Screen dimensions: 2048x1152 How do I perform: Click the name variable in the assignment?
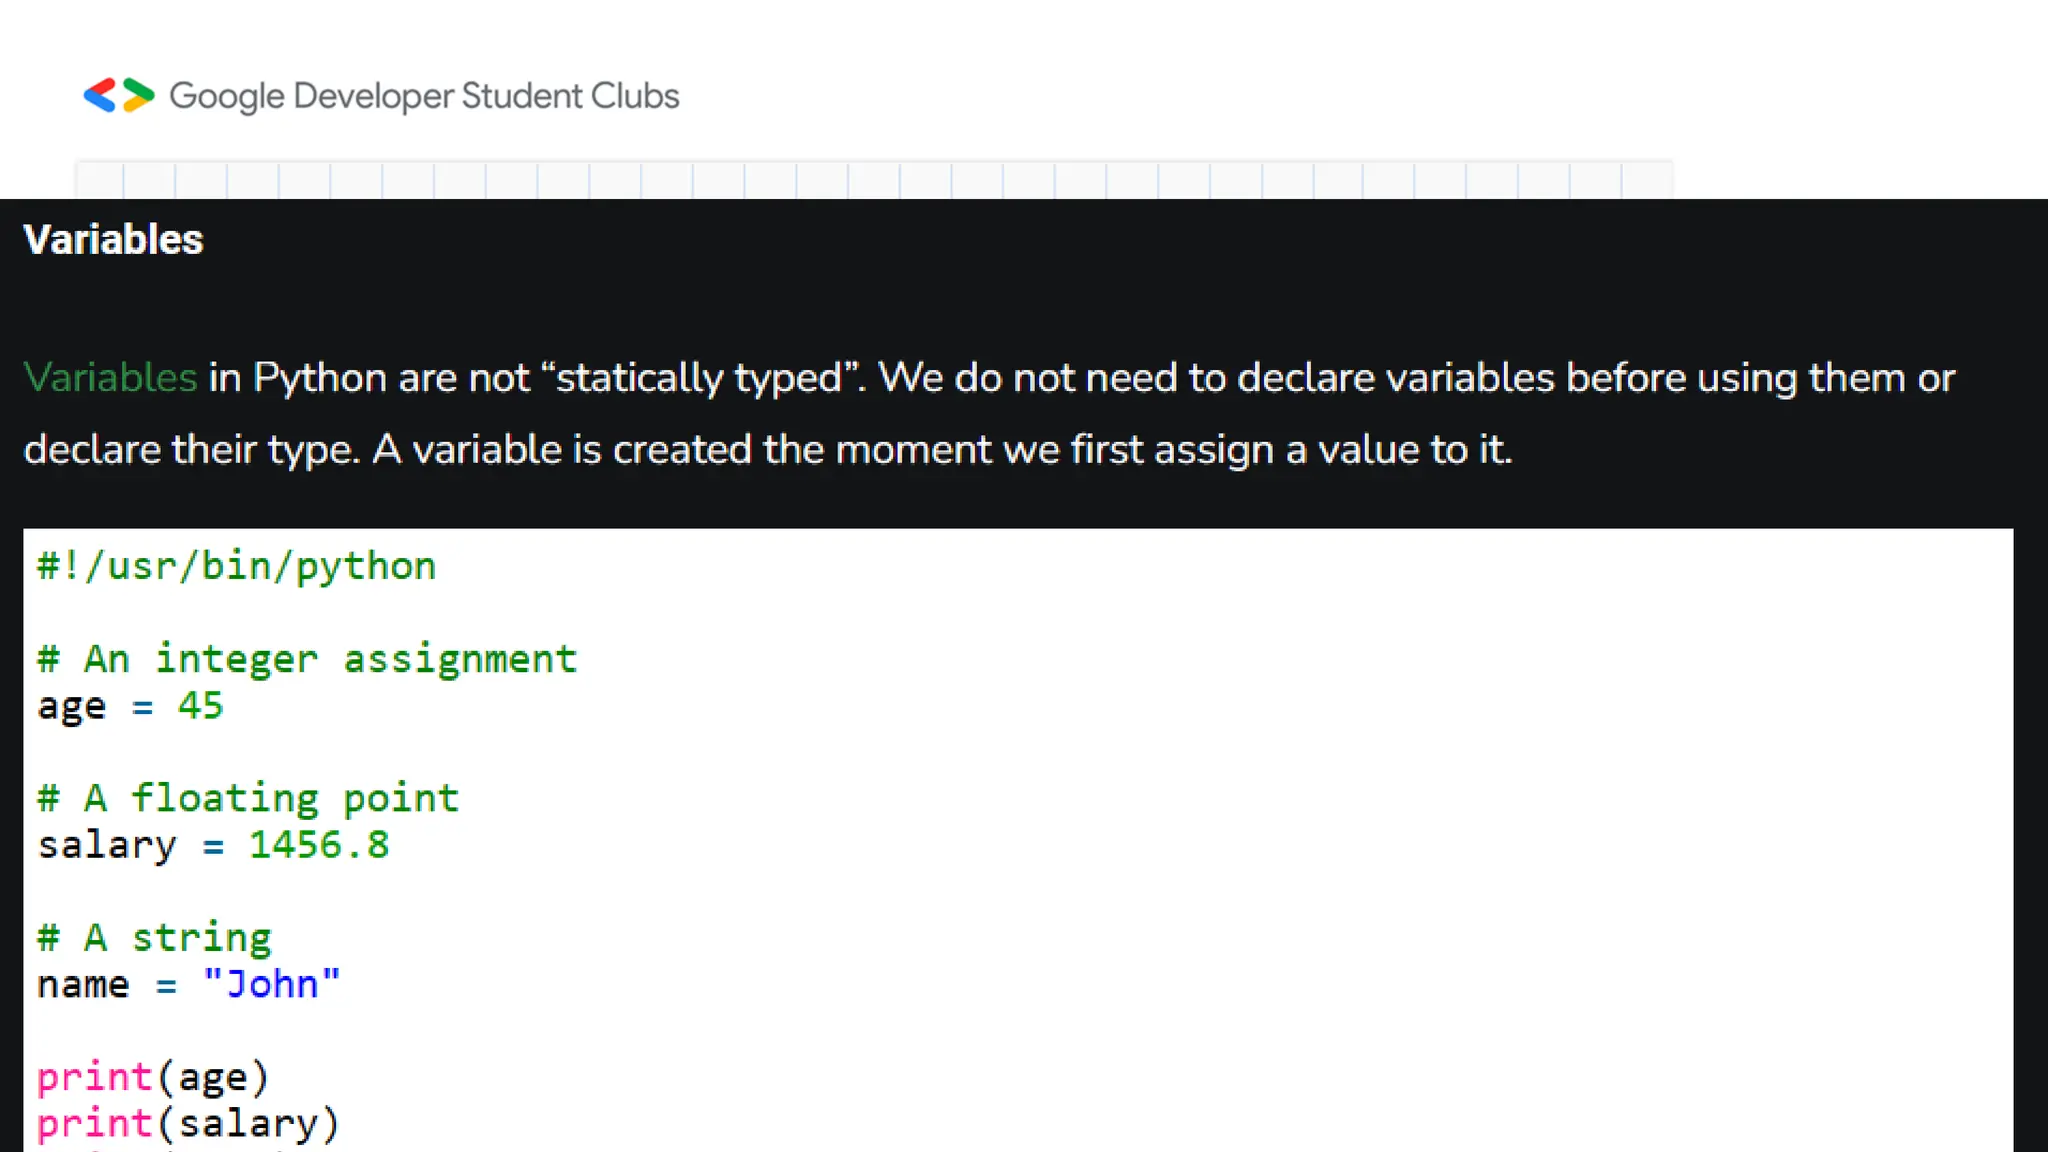pyautogui.click(x=83, y=984)
